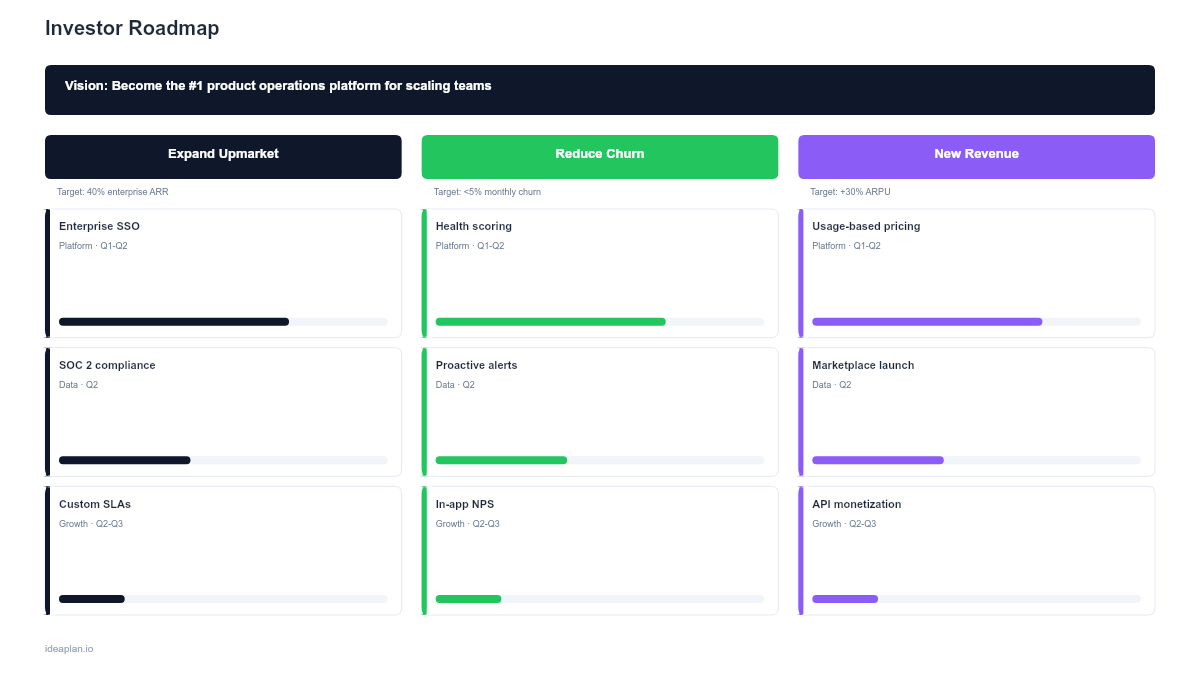Select the Reduce Churn column header
Viewport: 1200px width, 675px height.
[x=600, y=156]
